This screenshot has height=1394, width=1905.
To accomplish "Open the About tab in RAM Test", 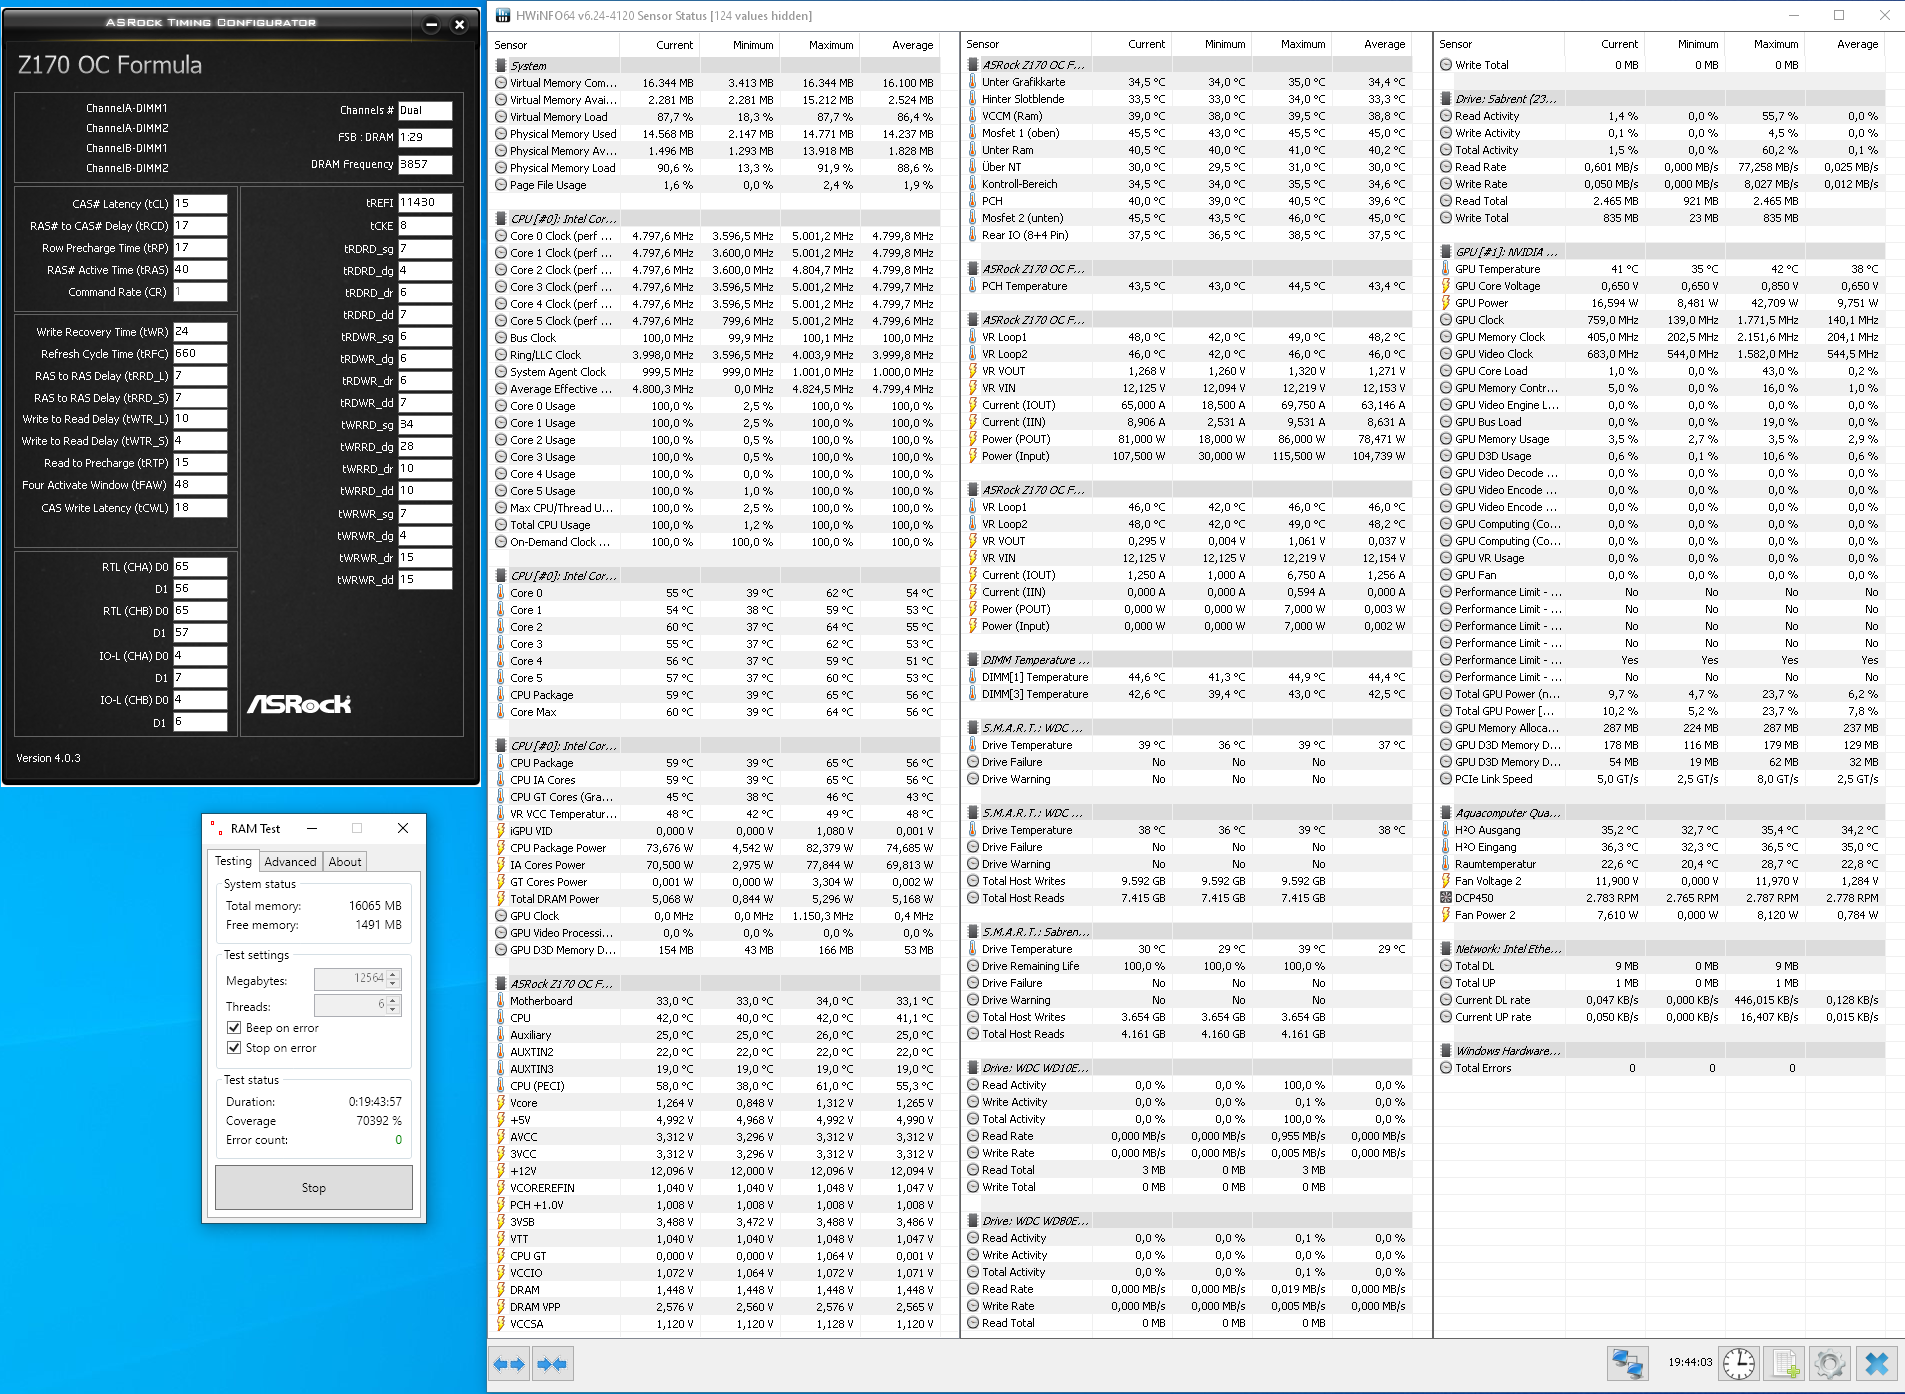I will click(345, 862).
